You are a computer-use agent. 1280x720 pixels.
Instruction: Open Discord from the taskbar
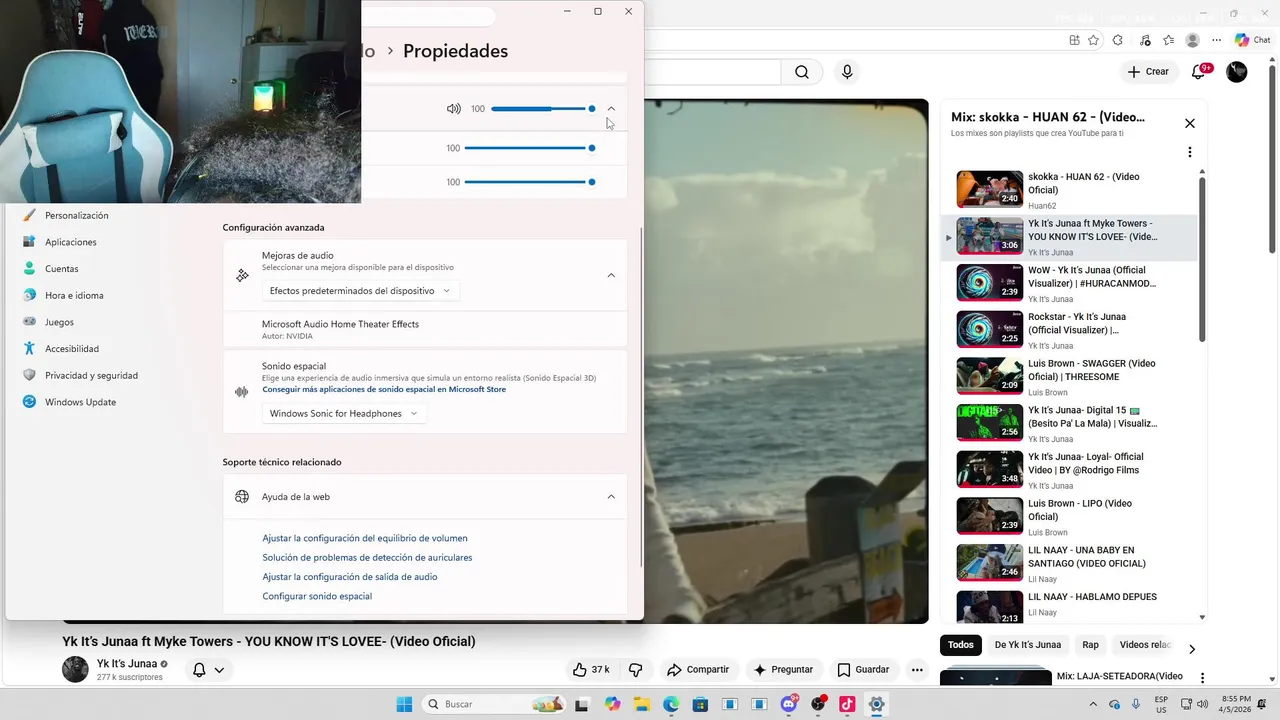point(789,704)
